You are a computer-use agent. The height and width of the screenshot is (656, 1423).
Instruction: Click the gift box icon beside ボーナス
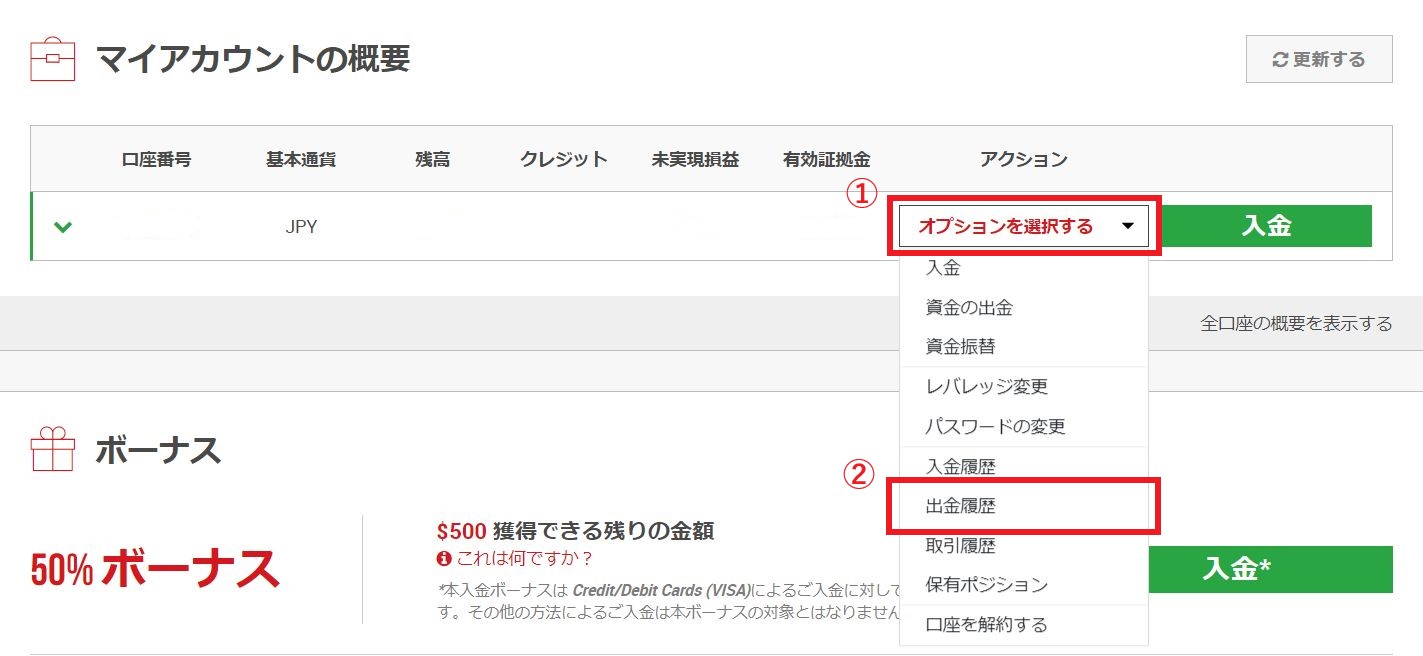click(52, 450)
